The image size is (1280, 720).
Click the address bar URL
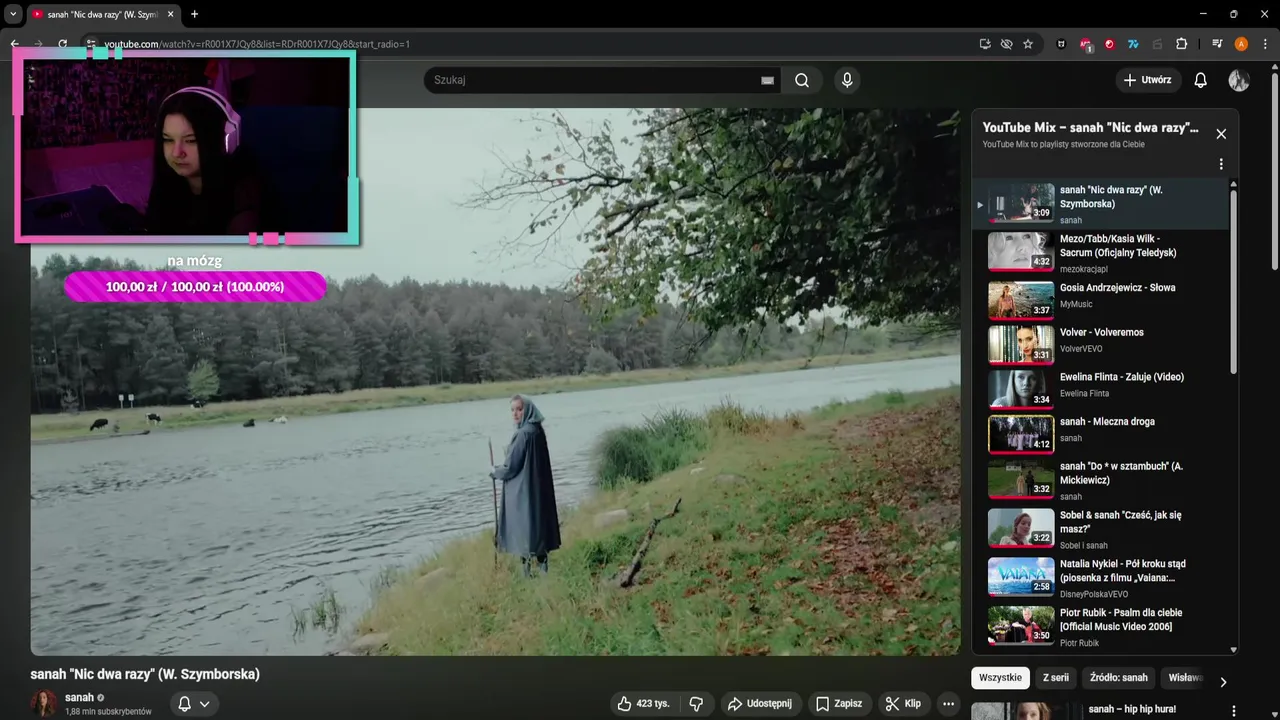click(257, 44)
